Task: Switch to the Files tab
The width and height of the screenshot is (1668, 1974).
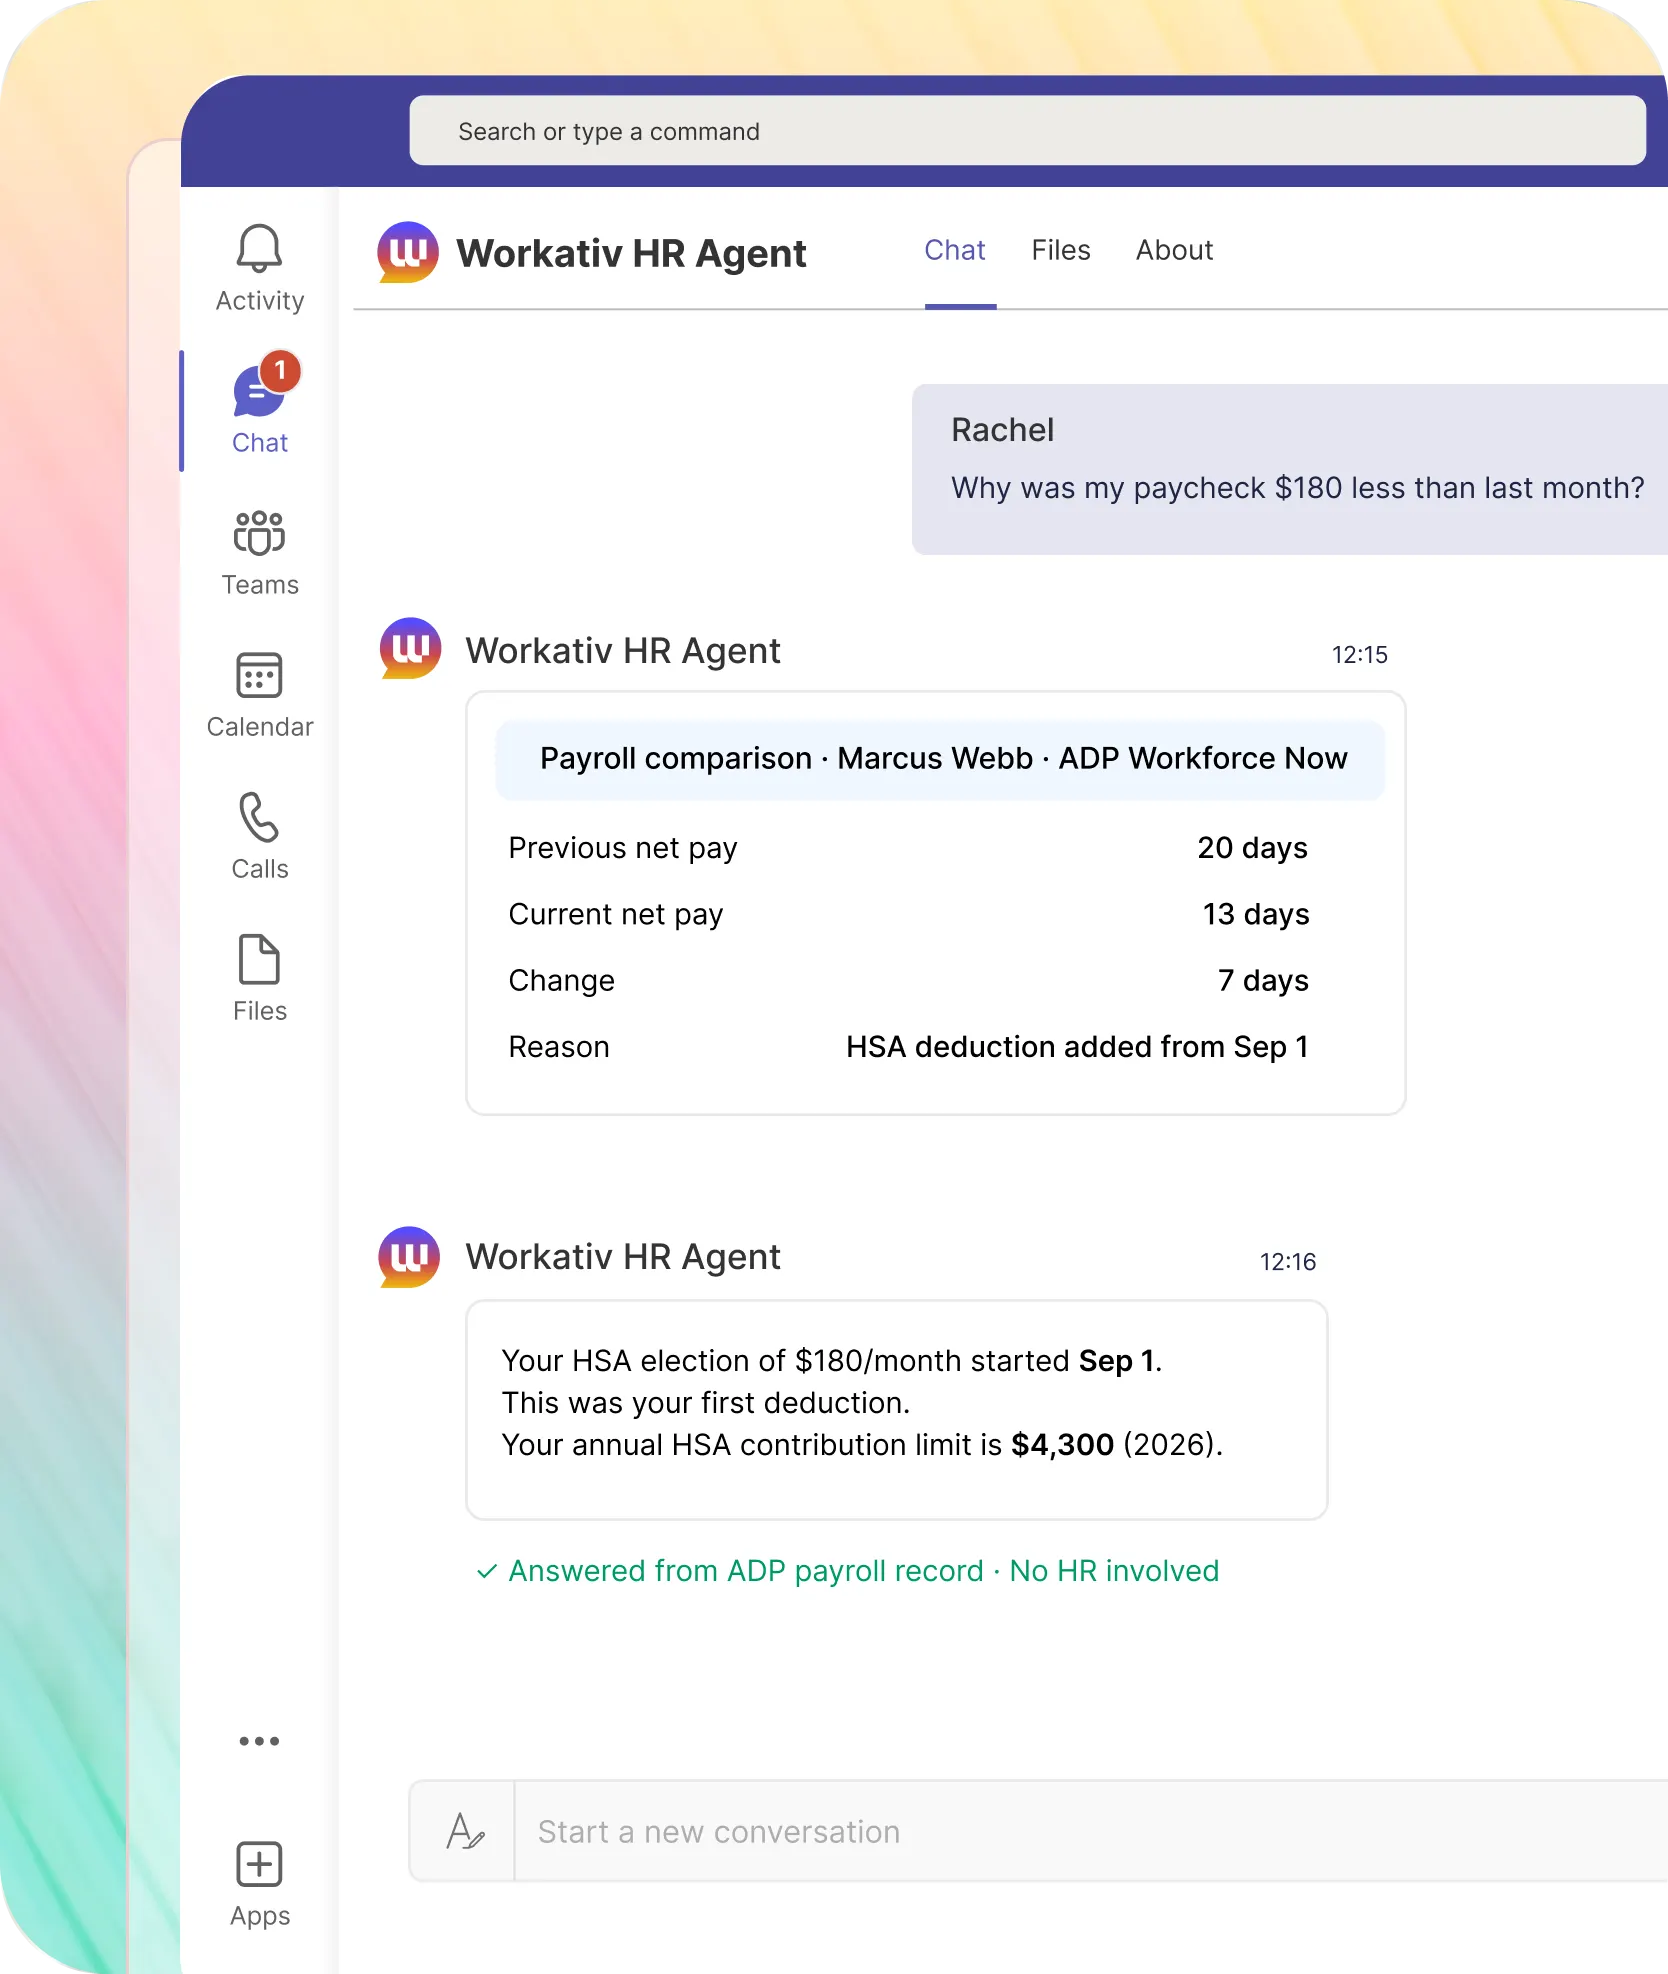Action: (1060, 250)
